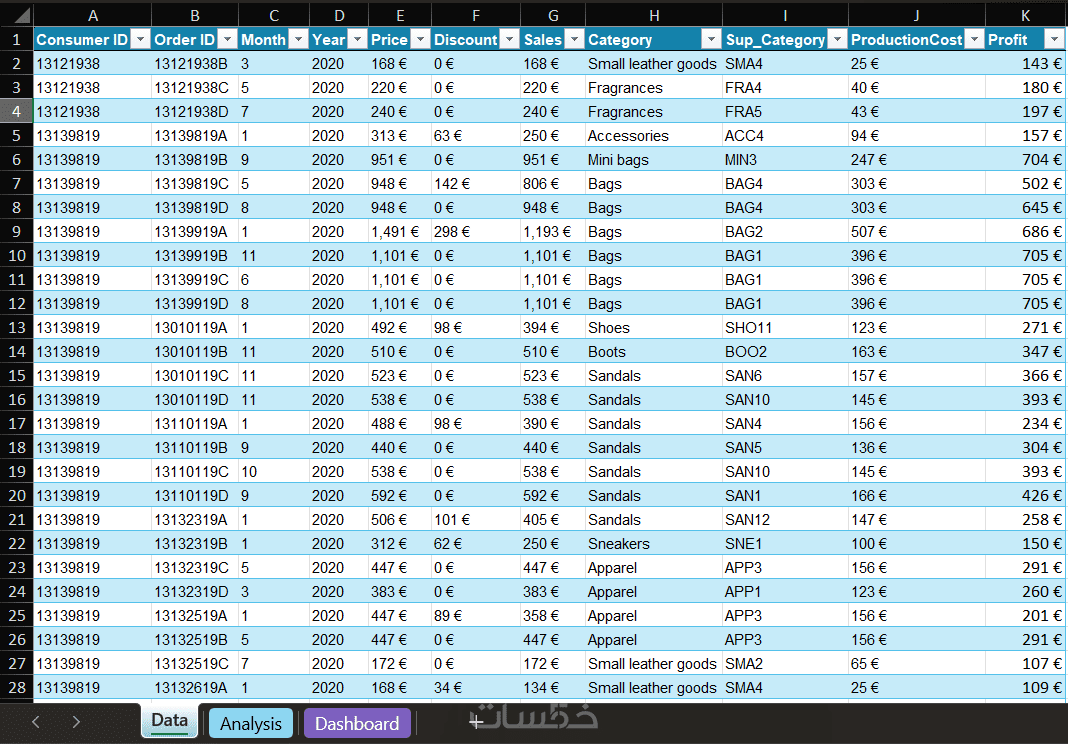Open the ProductionCost filter dropdown
This screenshot has width=1068, height=744.
tap(975, 40)
